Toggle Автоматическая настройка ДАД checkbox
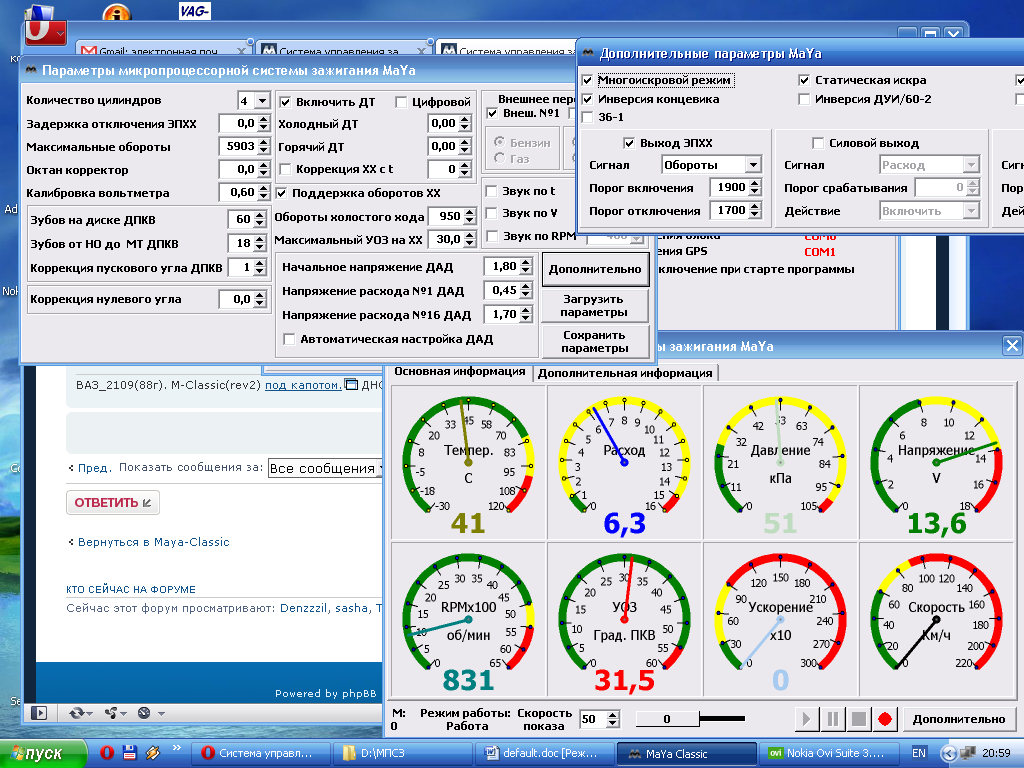 pyautogui.click(x=290, y=339)
